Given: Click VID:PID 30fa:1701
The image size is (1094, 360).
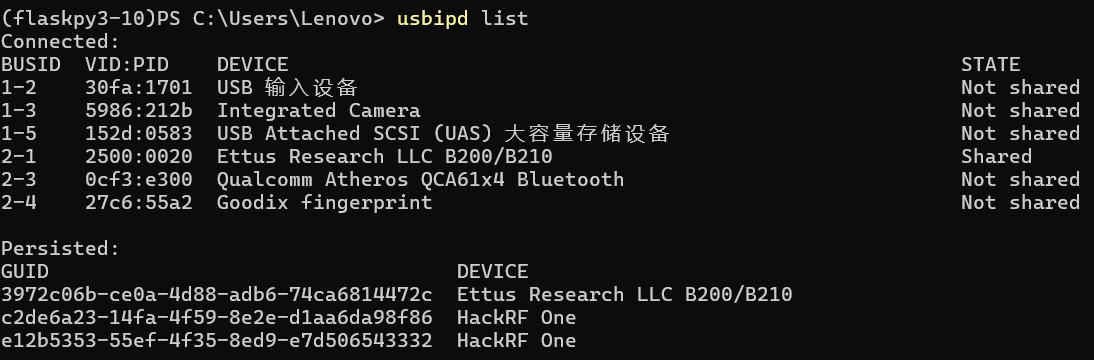Looking at the screenshot, I should [x=139, y=87].
